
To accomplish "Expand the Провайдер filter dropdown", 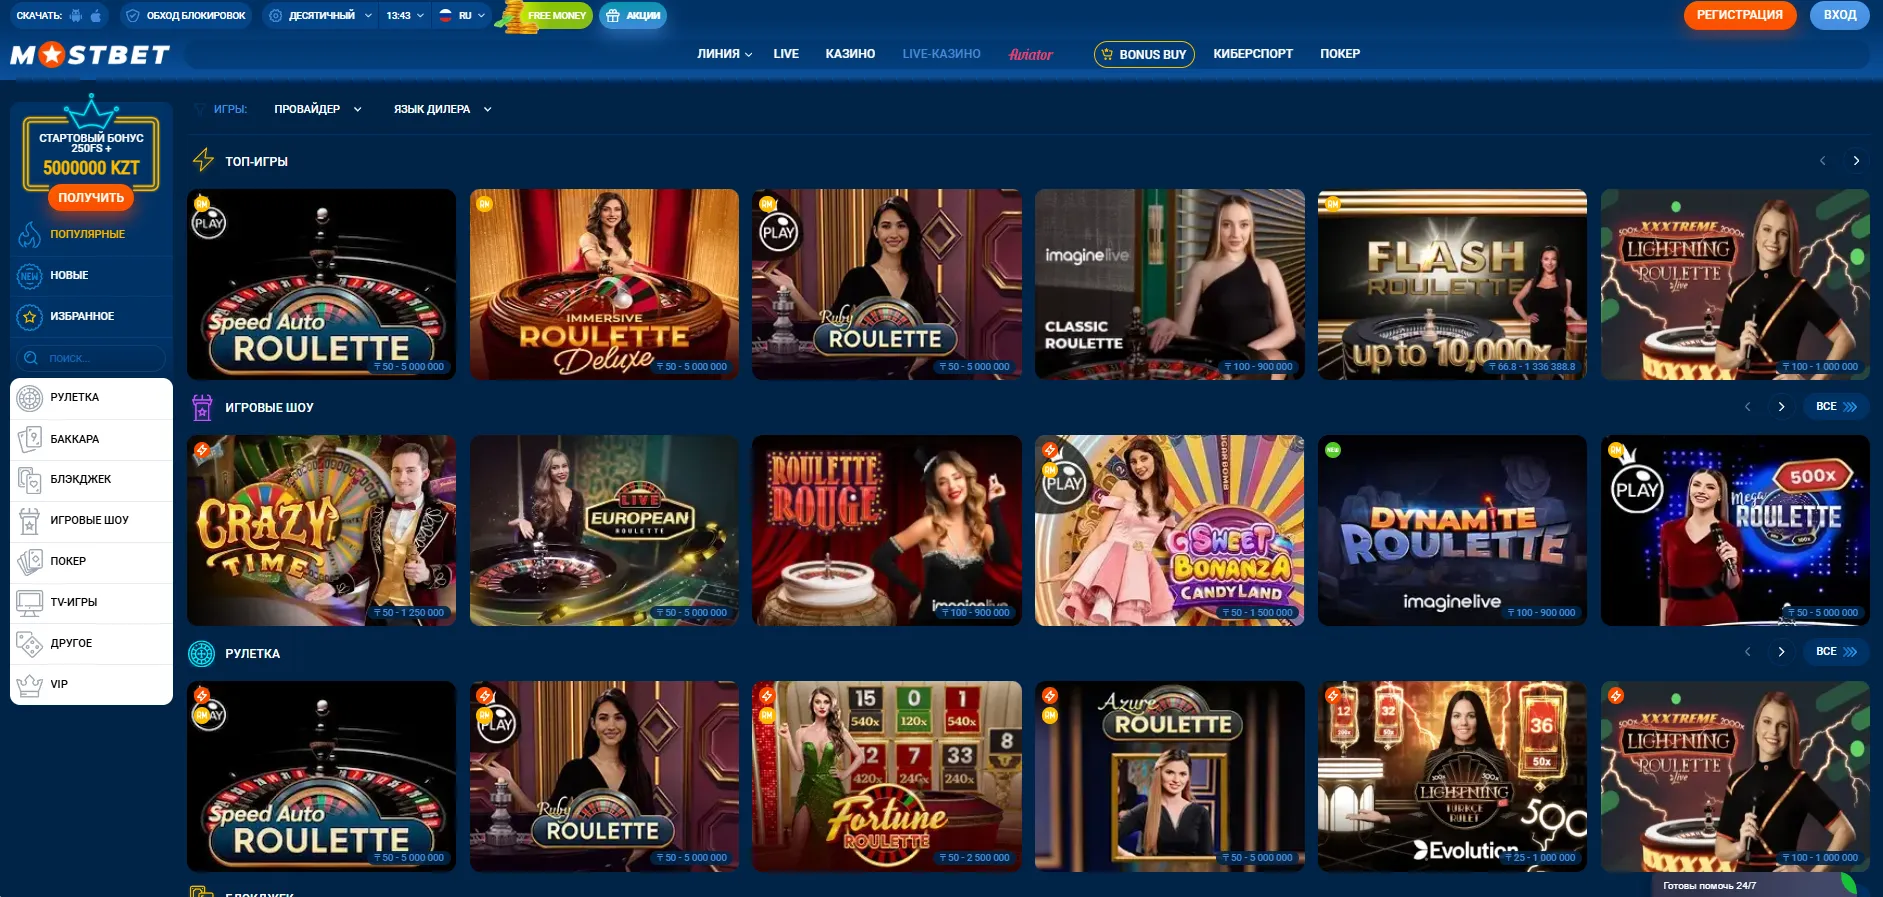I will 318,109.
